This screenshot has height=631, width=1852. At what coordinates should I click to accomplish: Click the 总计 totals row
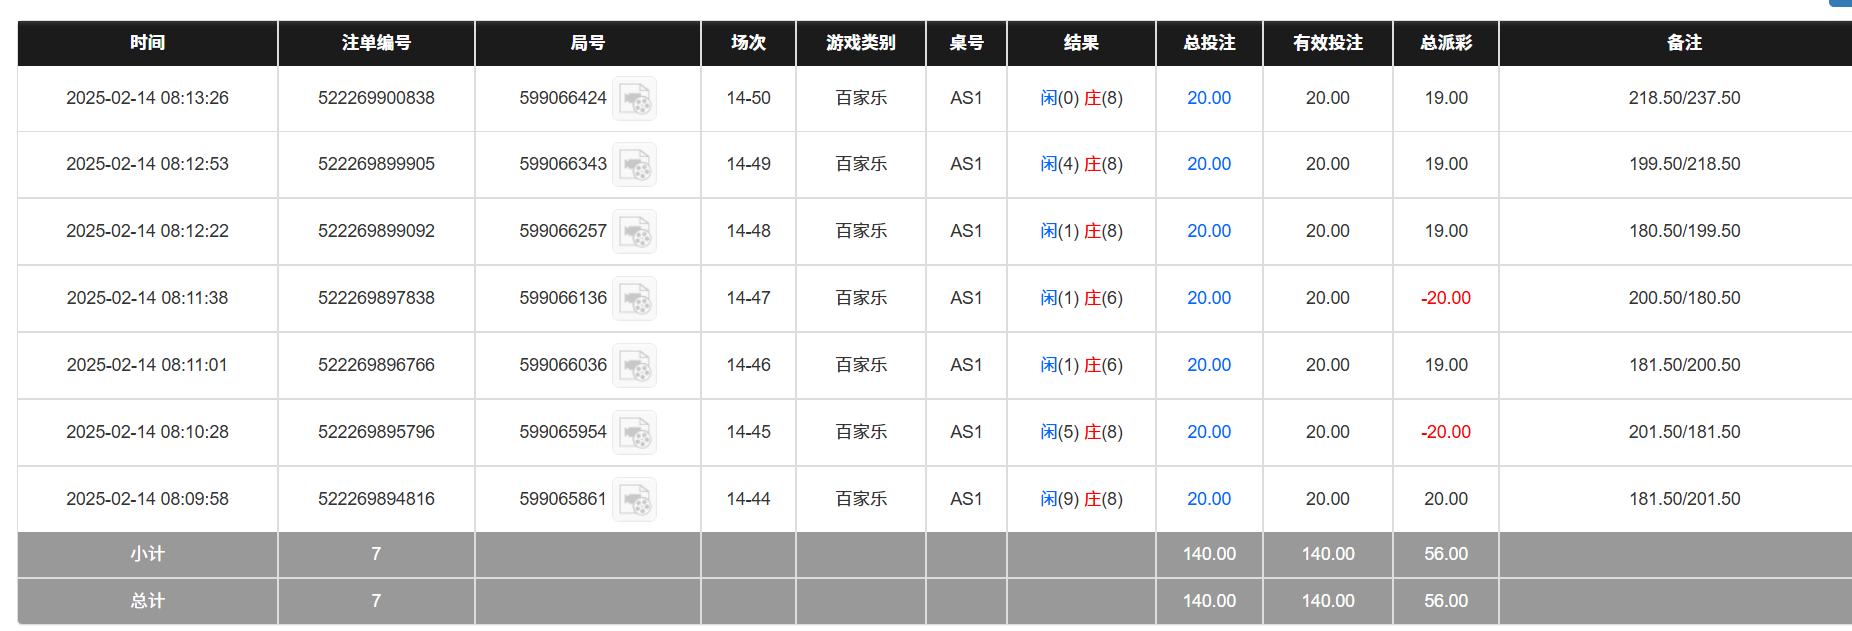click(x=146, y=601)
